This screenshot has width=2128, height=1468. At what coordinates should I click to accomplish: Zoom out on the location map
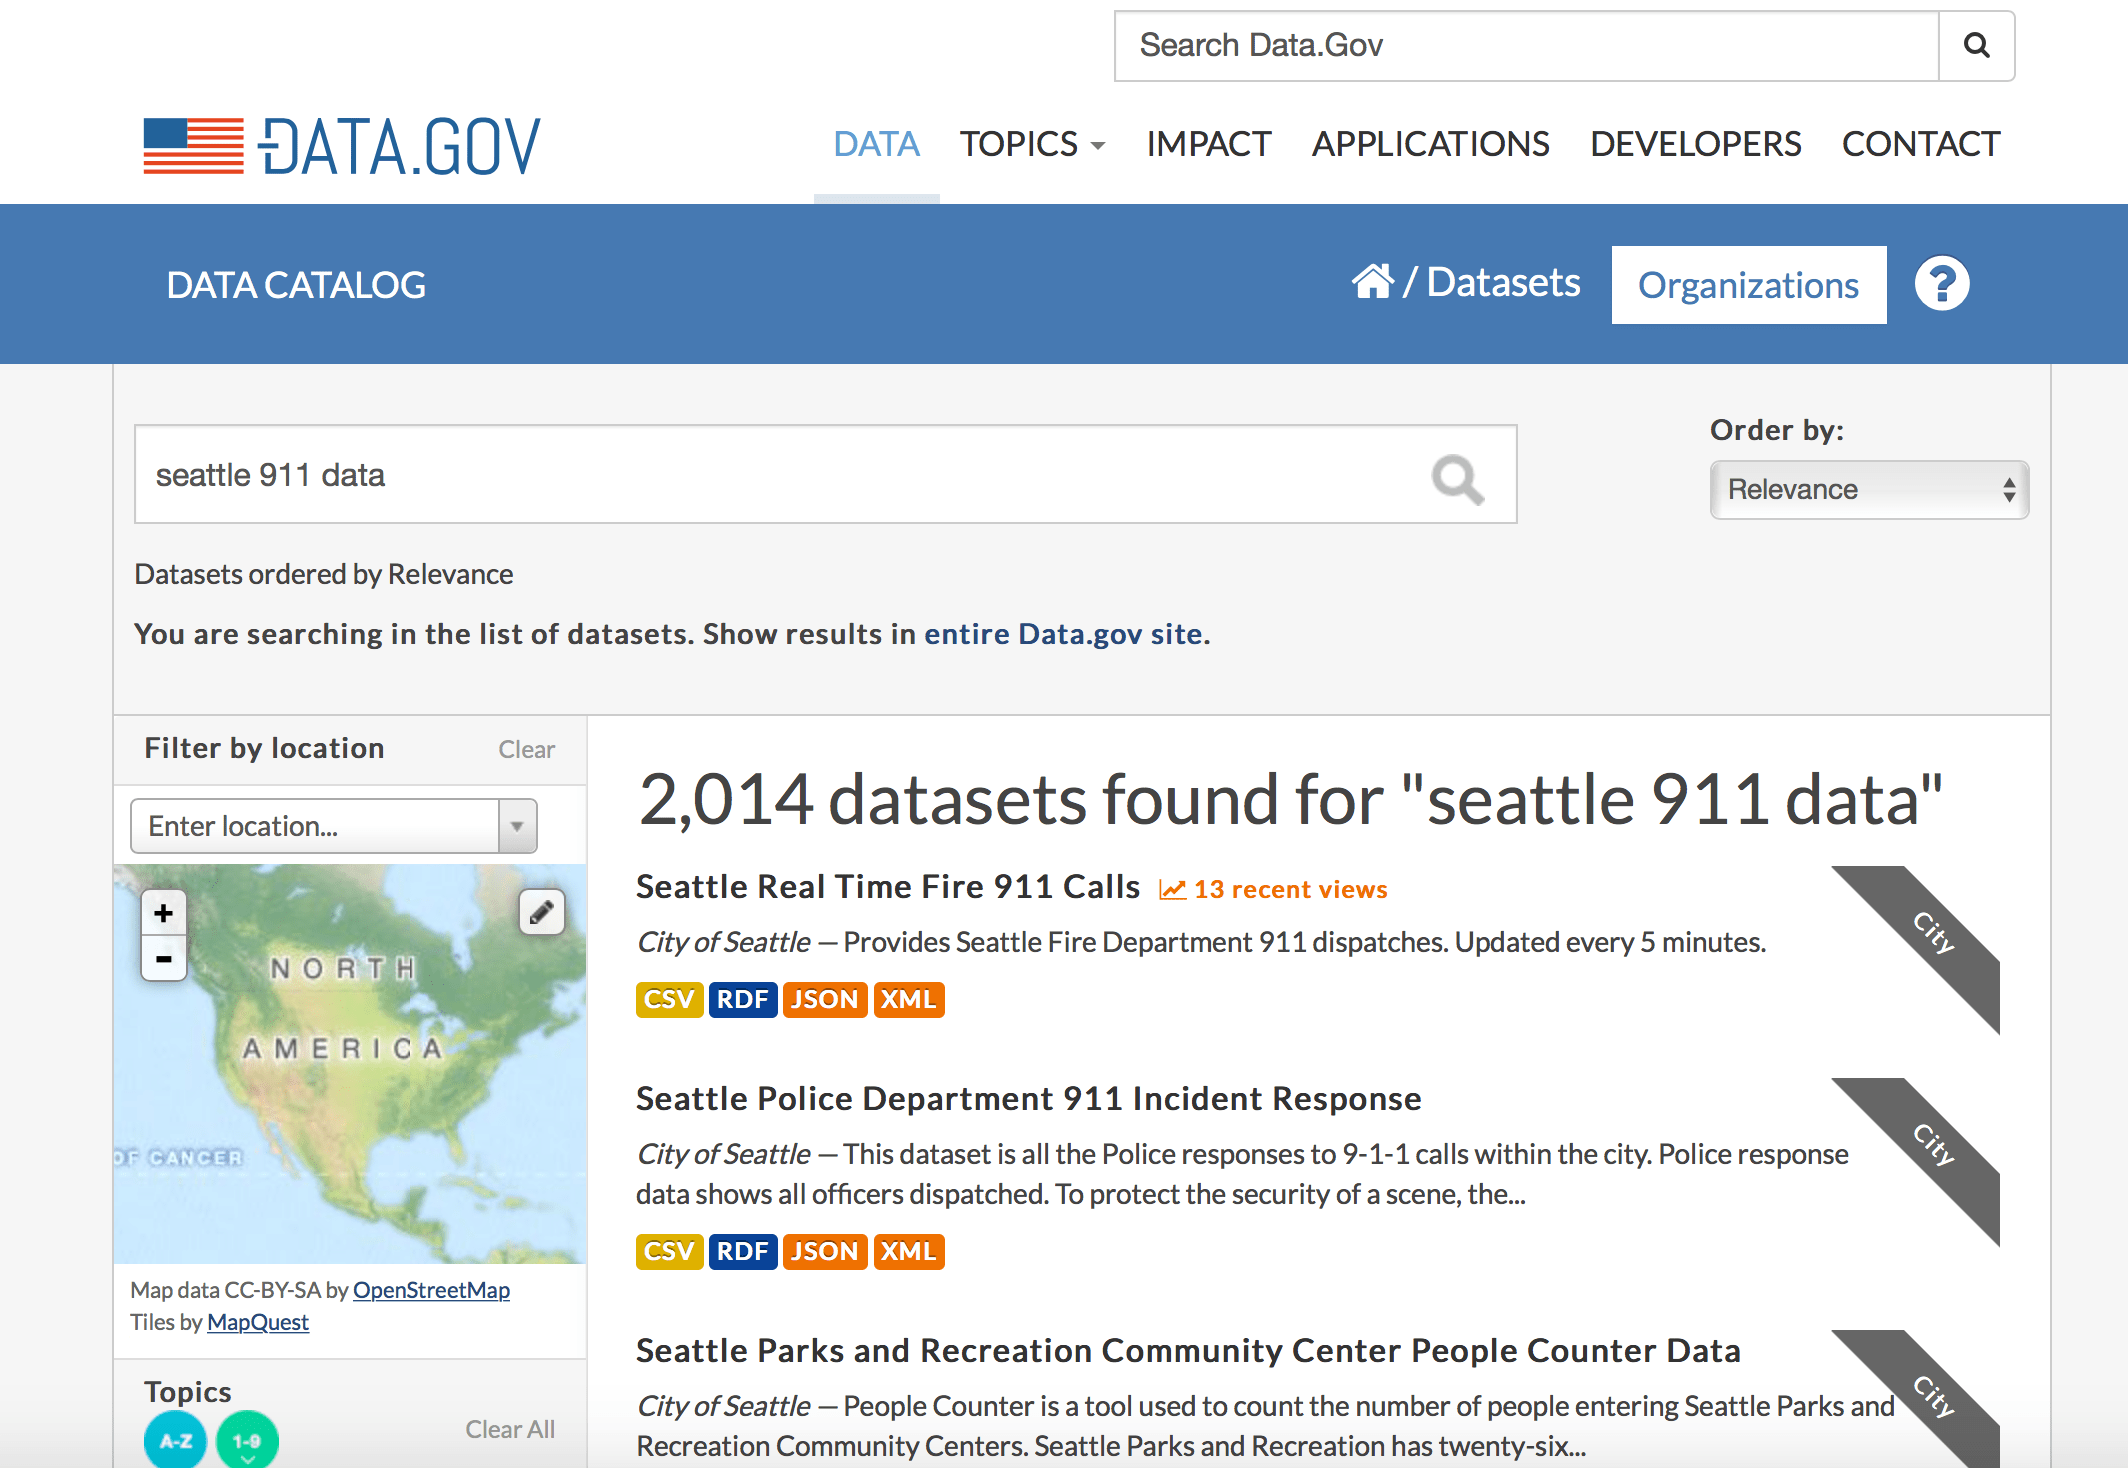tap(164, 959)
